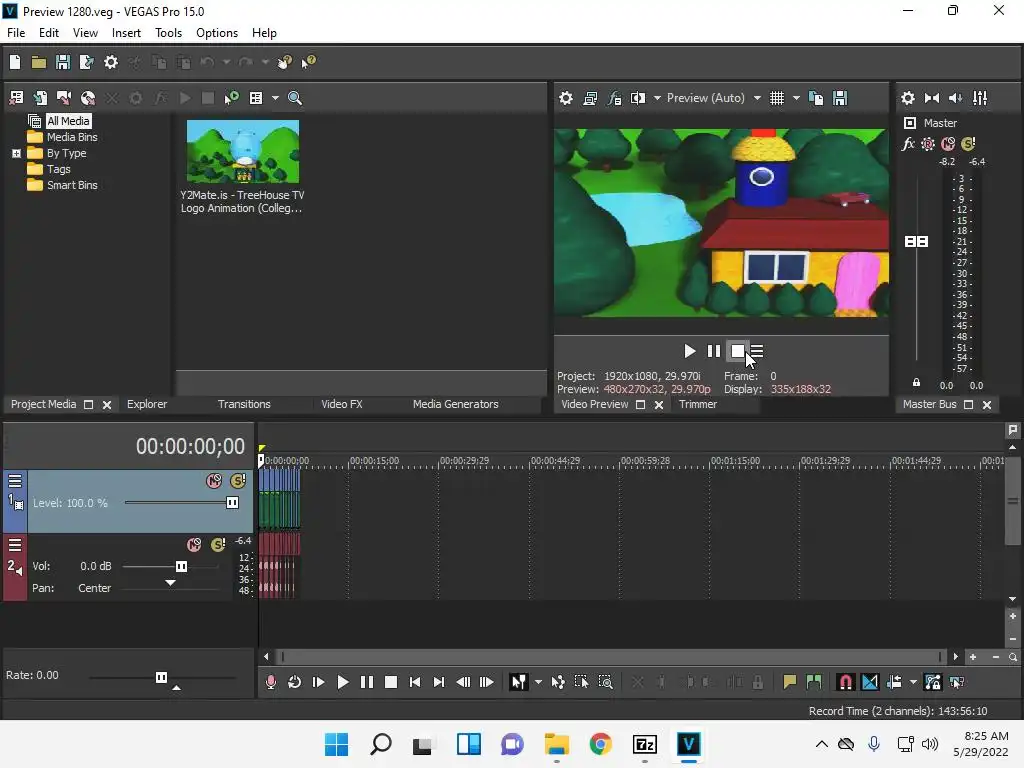Open the File menu
Viewport: 1024px width, 768px height.
point(16,33)
